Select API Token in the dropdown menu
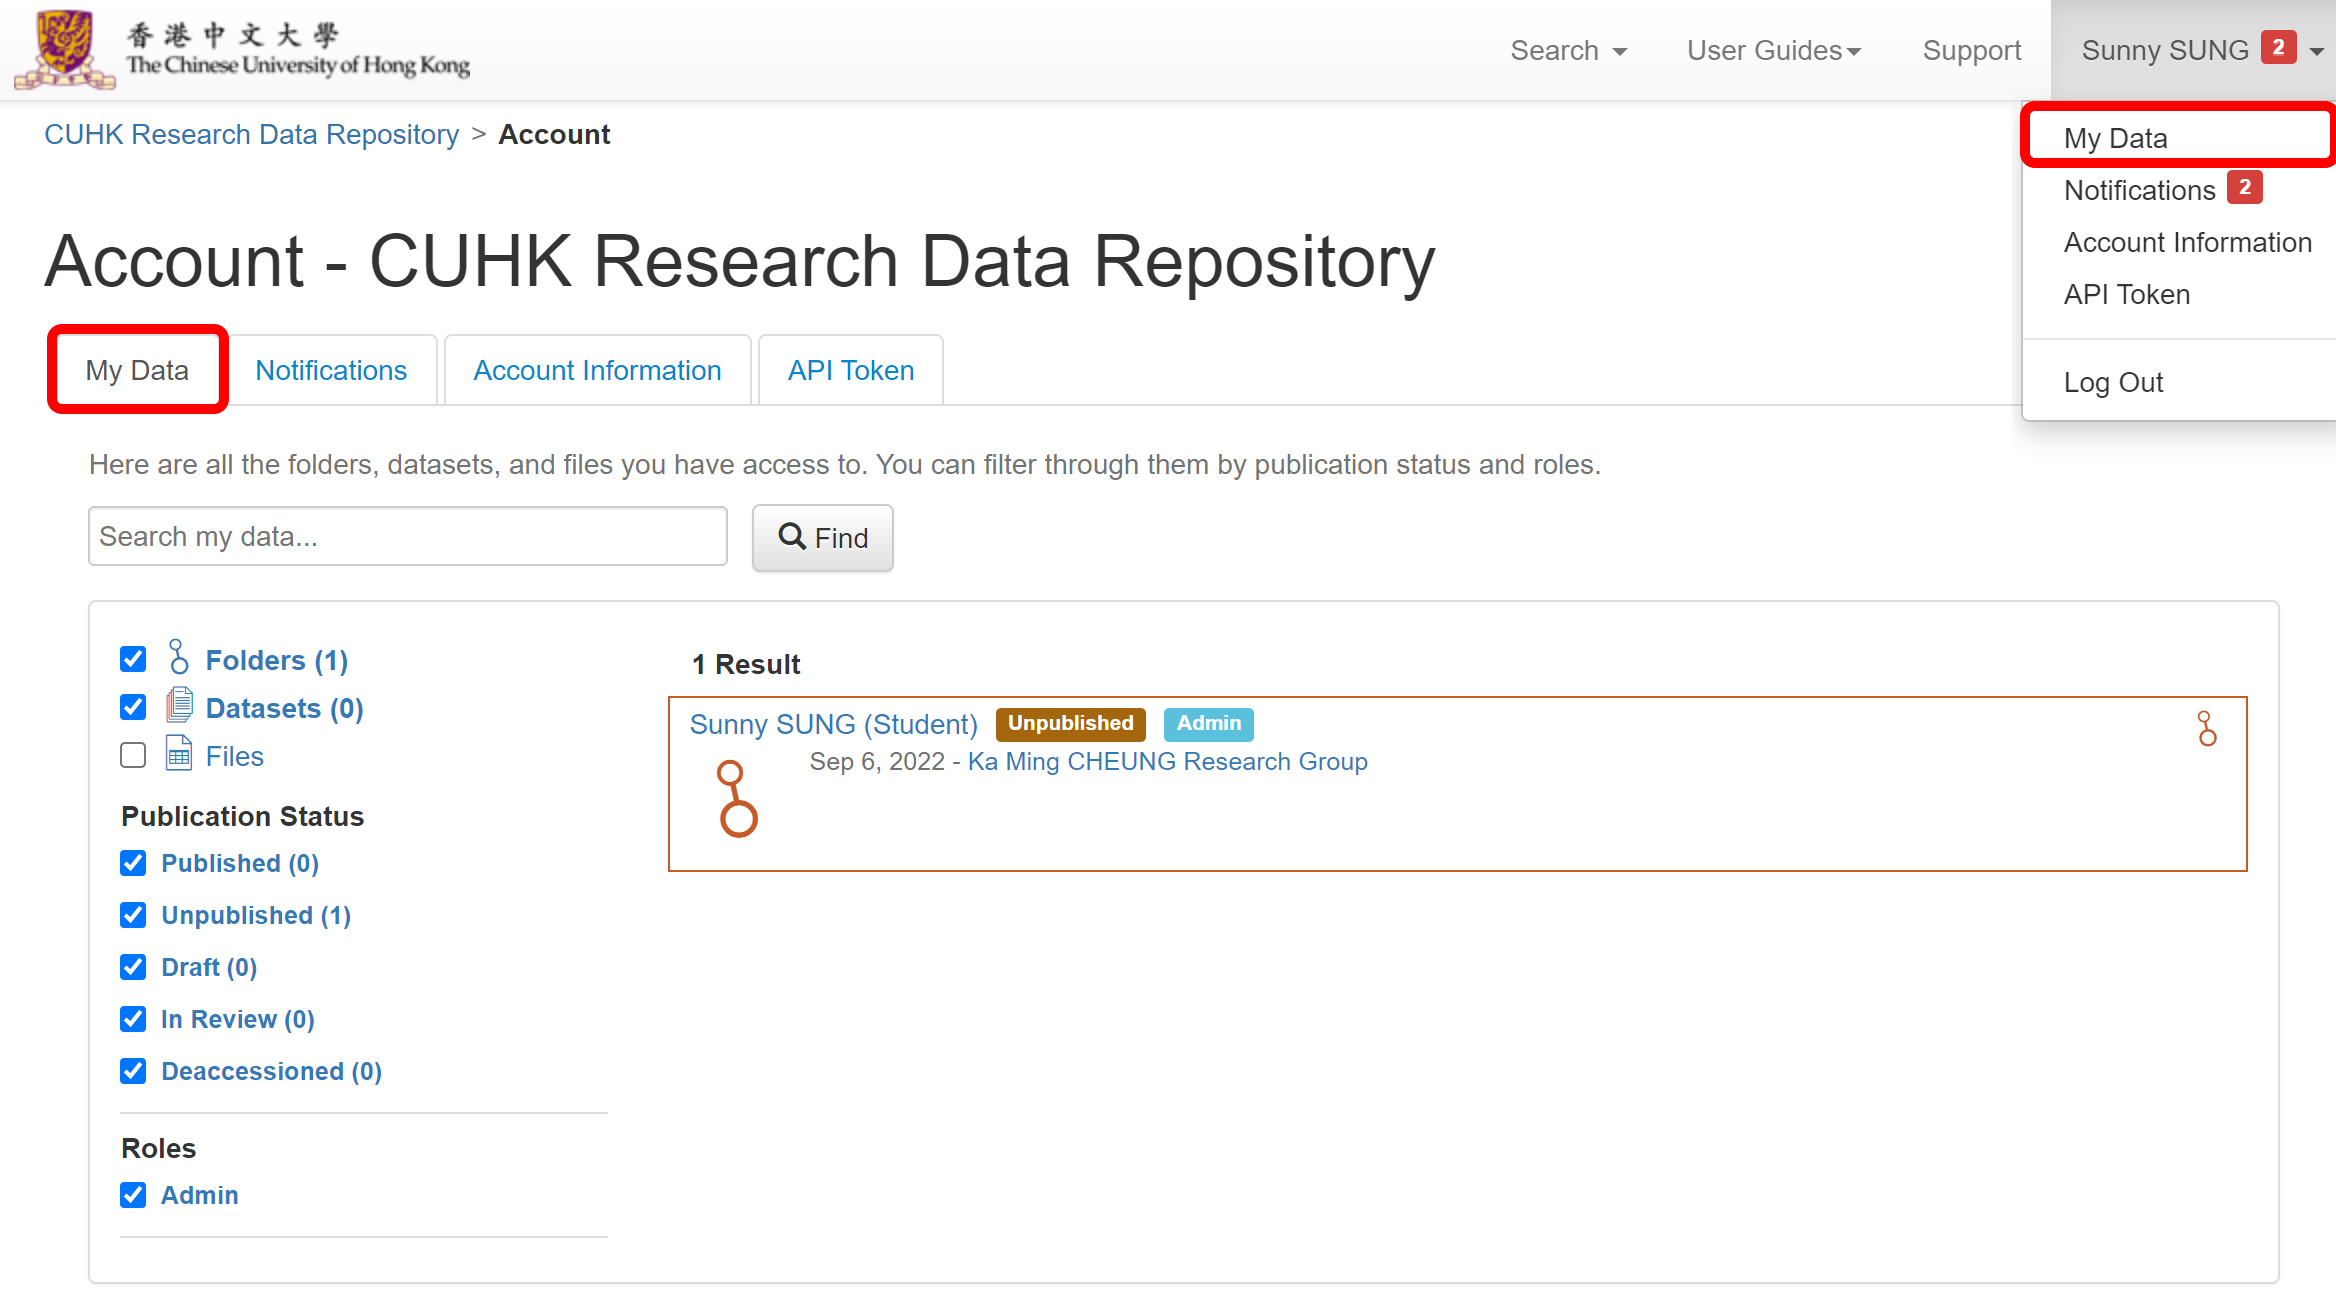Screen dimensions: 2336x1296 tap(2179, 294)
